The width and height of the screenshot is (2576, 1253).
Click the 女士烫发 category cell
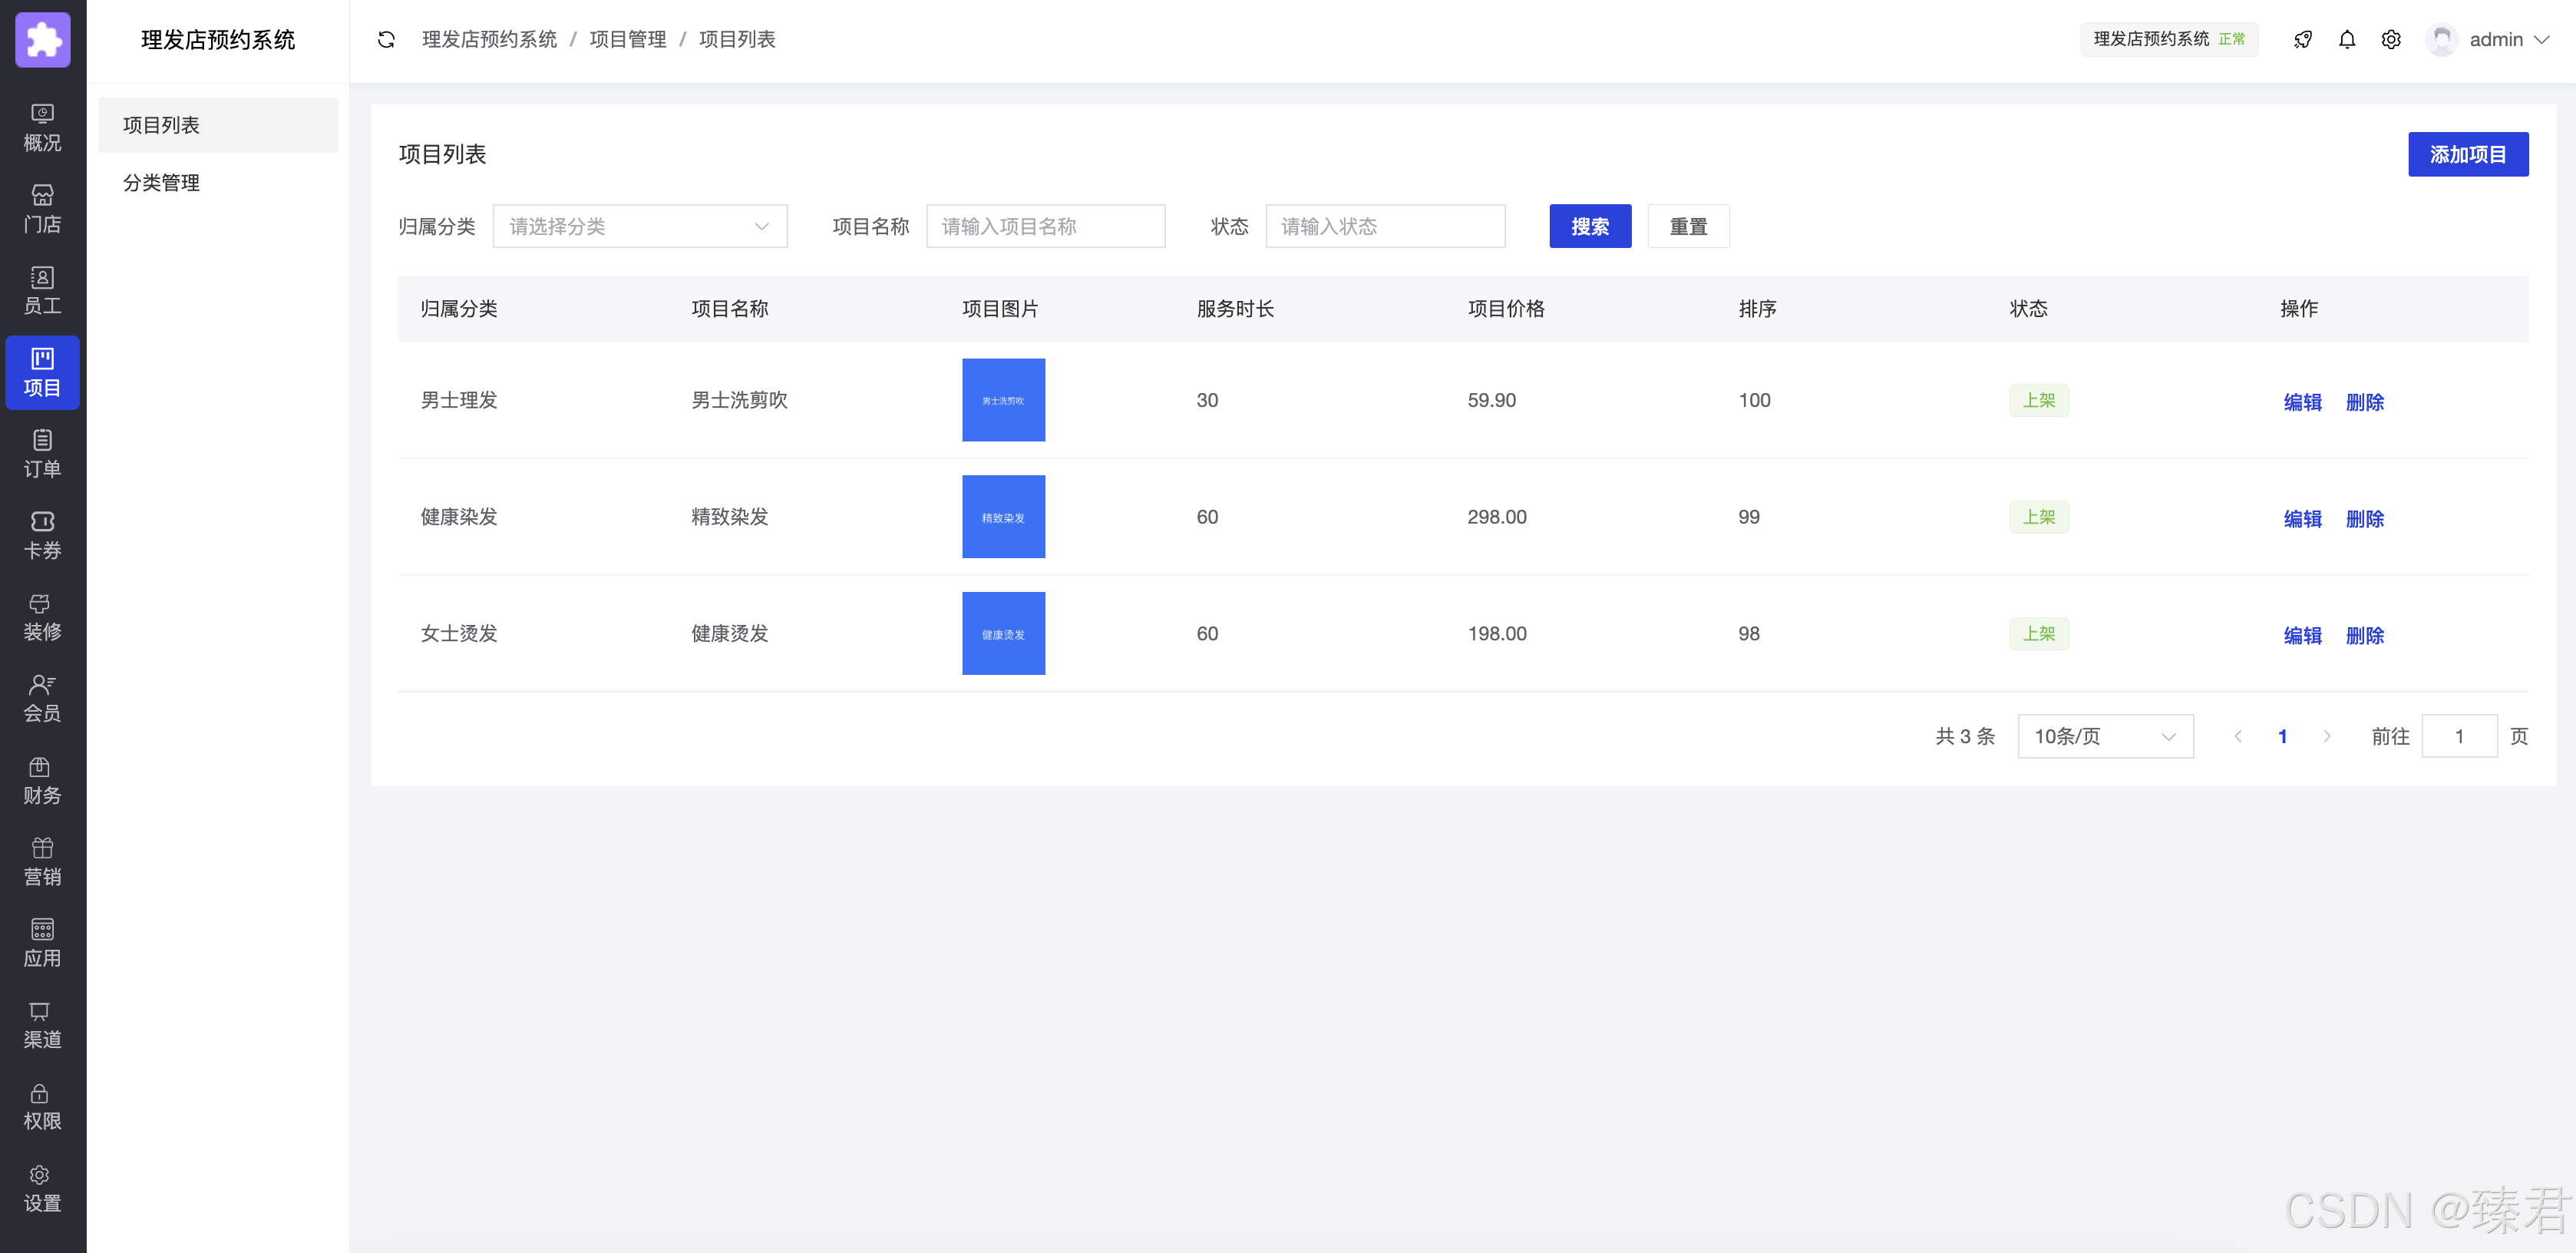(x=459, y=634)
